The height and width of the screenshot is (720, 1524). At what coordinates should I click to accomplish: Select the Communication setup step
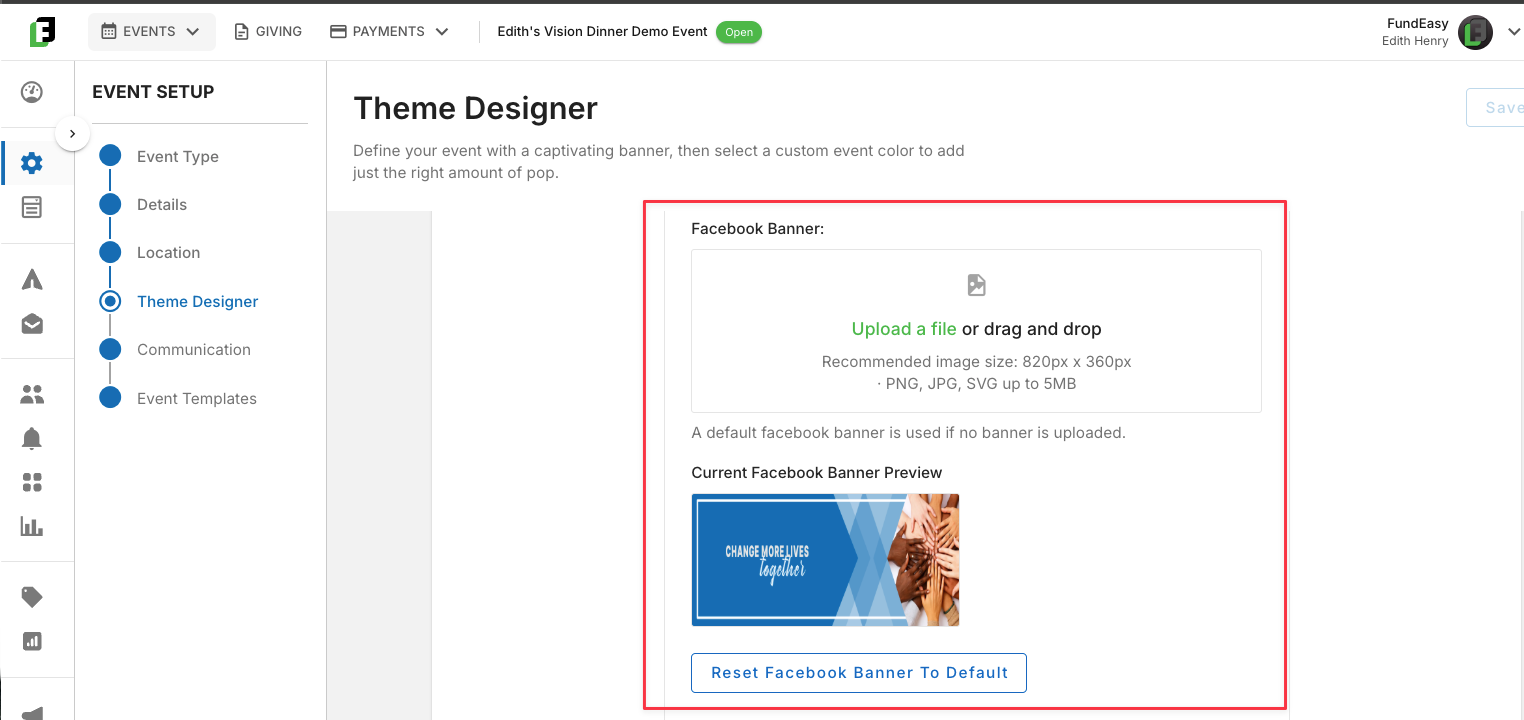coord(193,349)
